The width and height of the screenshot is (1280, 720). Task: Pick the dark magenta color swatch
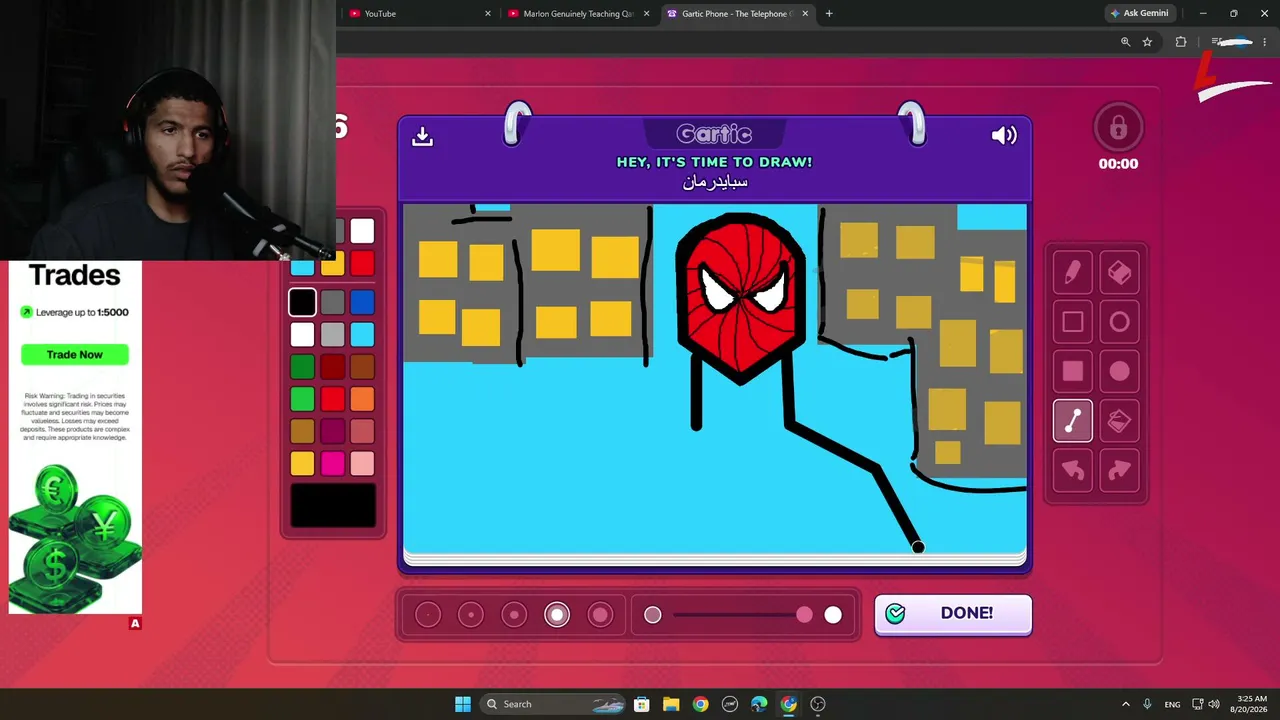click(332, 431)
